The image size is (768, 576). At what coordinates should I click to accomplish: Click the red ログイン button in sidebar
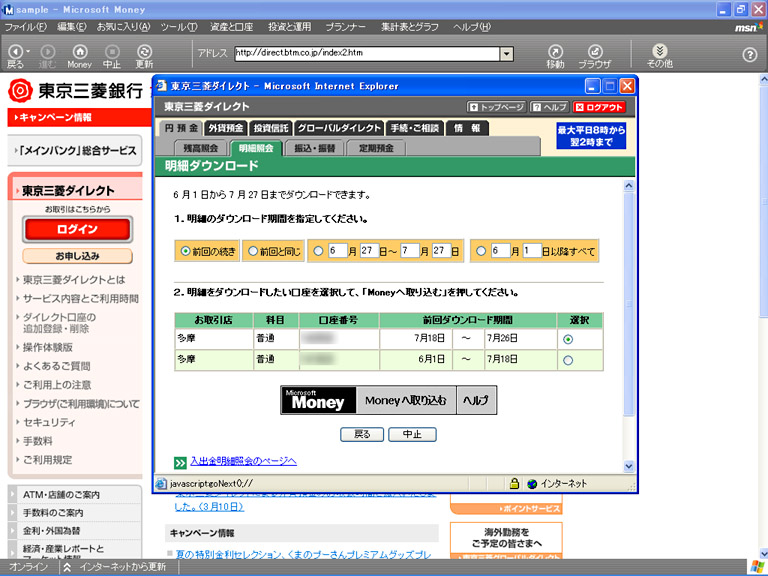click(77, 229)
